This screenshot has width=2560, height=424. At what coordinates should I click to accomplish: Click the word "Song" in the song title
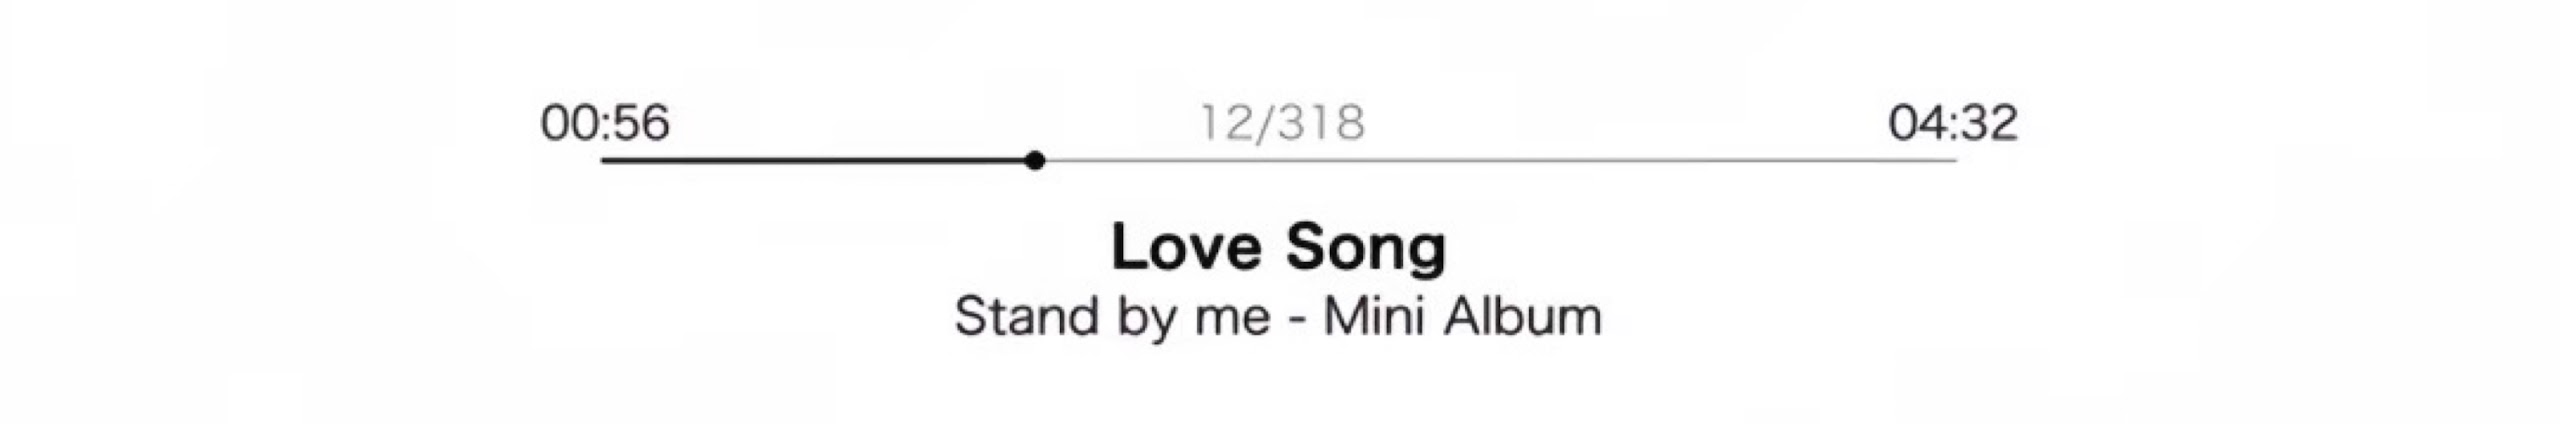[1366, 249]
